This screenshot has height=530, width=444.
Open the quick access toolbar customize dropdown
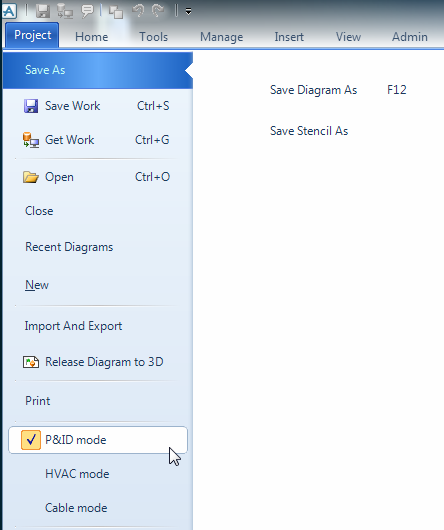[189, 12]
